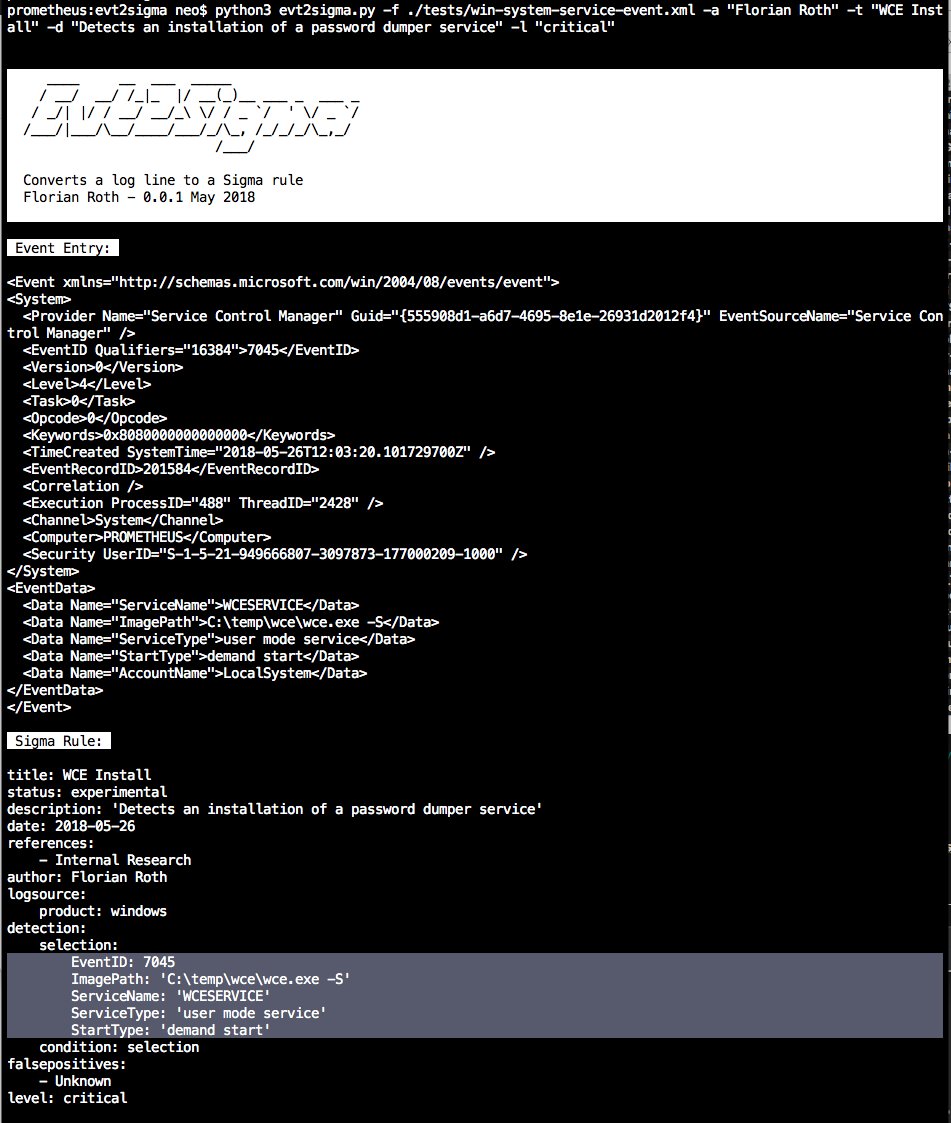Click the <Correlation /> line
Viewport: 951px width, 1123px height.
click(83, 486)
